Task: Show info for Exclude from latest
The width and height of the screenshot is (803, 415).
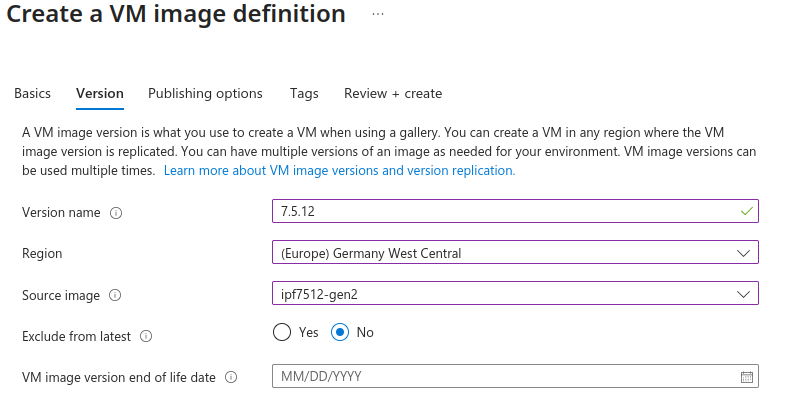Action: (x=146, y=336)
